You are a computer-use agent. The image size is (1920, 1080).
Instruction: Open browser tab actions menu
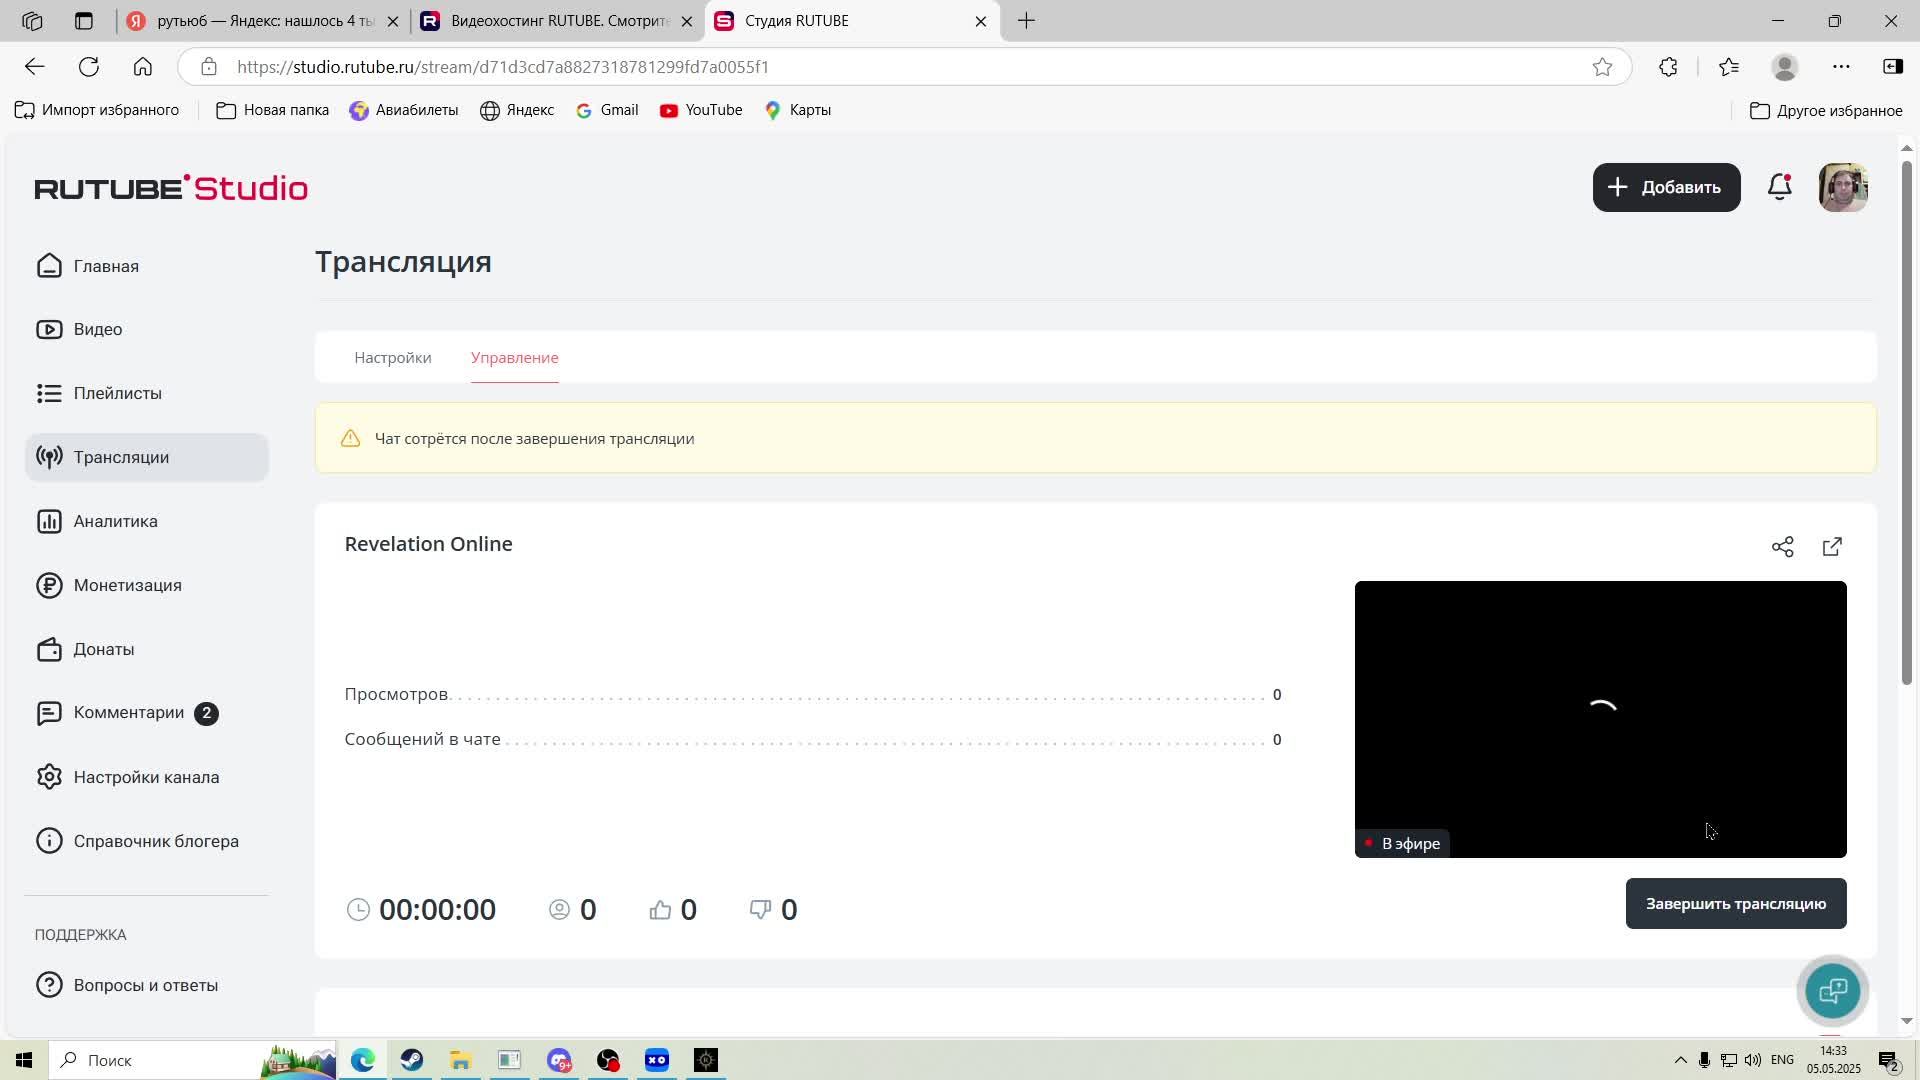pos(84,21)
